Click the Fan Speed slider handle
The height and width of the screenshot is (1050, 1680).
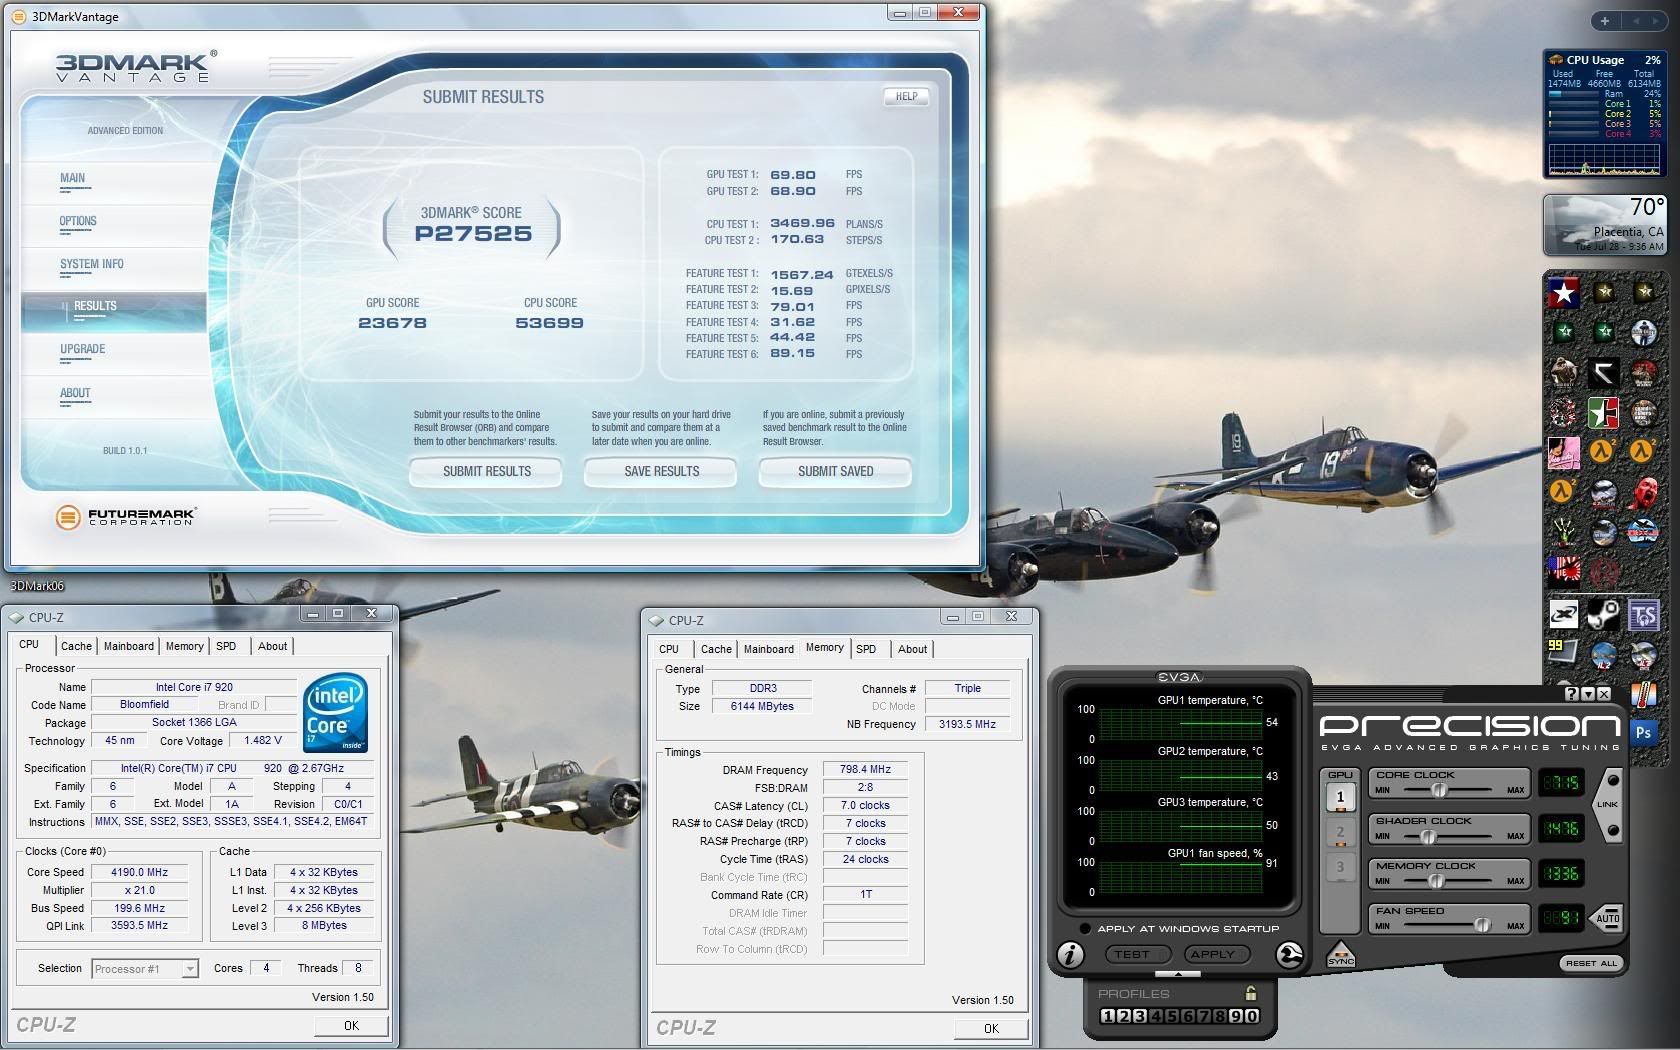pyautogui.click(x=1482, y=925)
